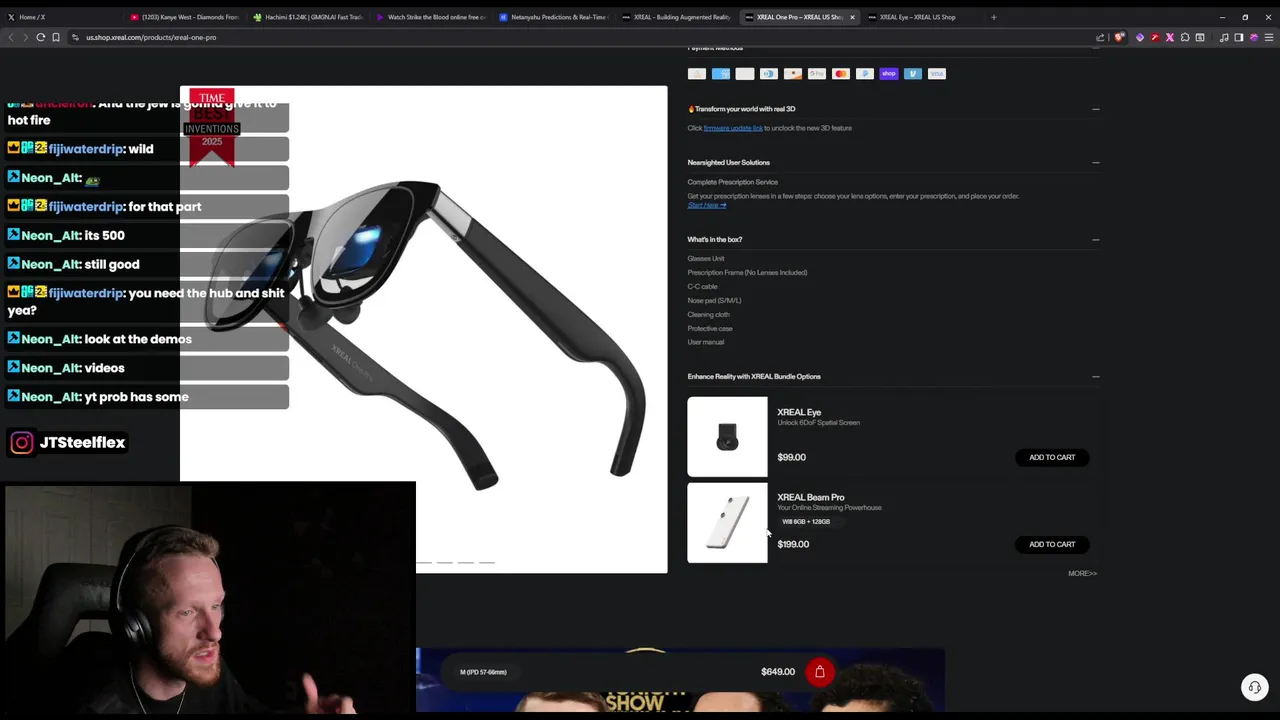Click the "Prescription Frame (No Lenses Included)" item

point(747,272)
